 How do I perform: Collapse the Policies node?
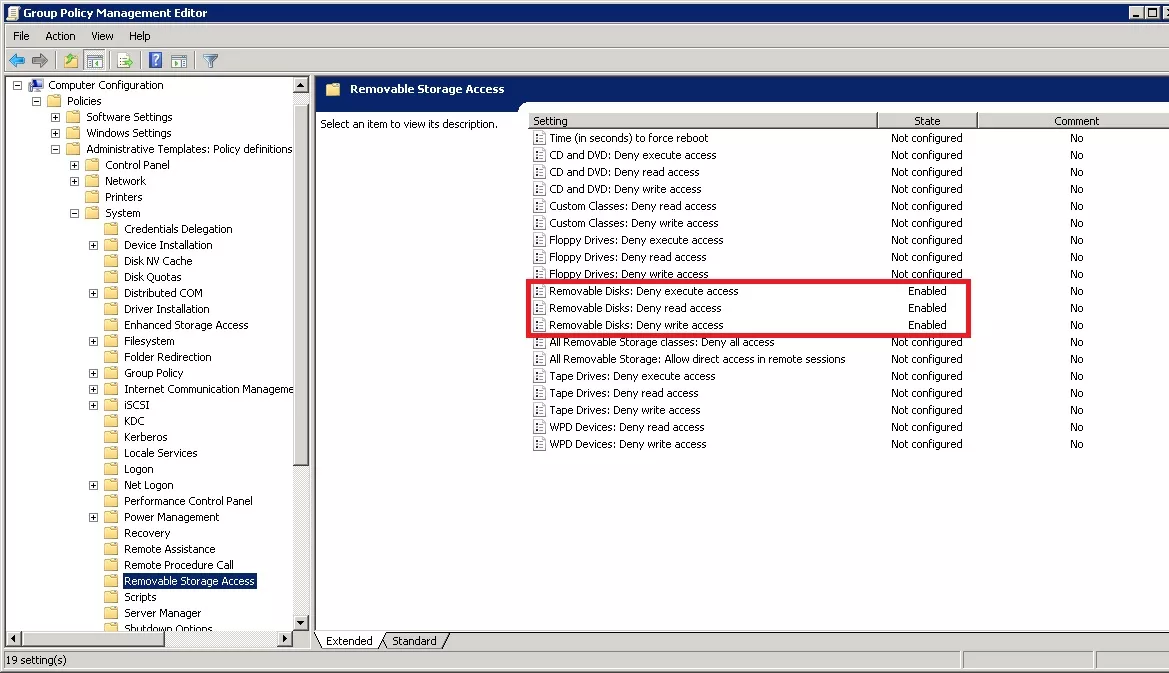coord(37,101)
